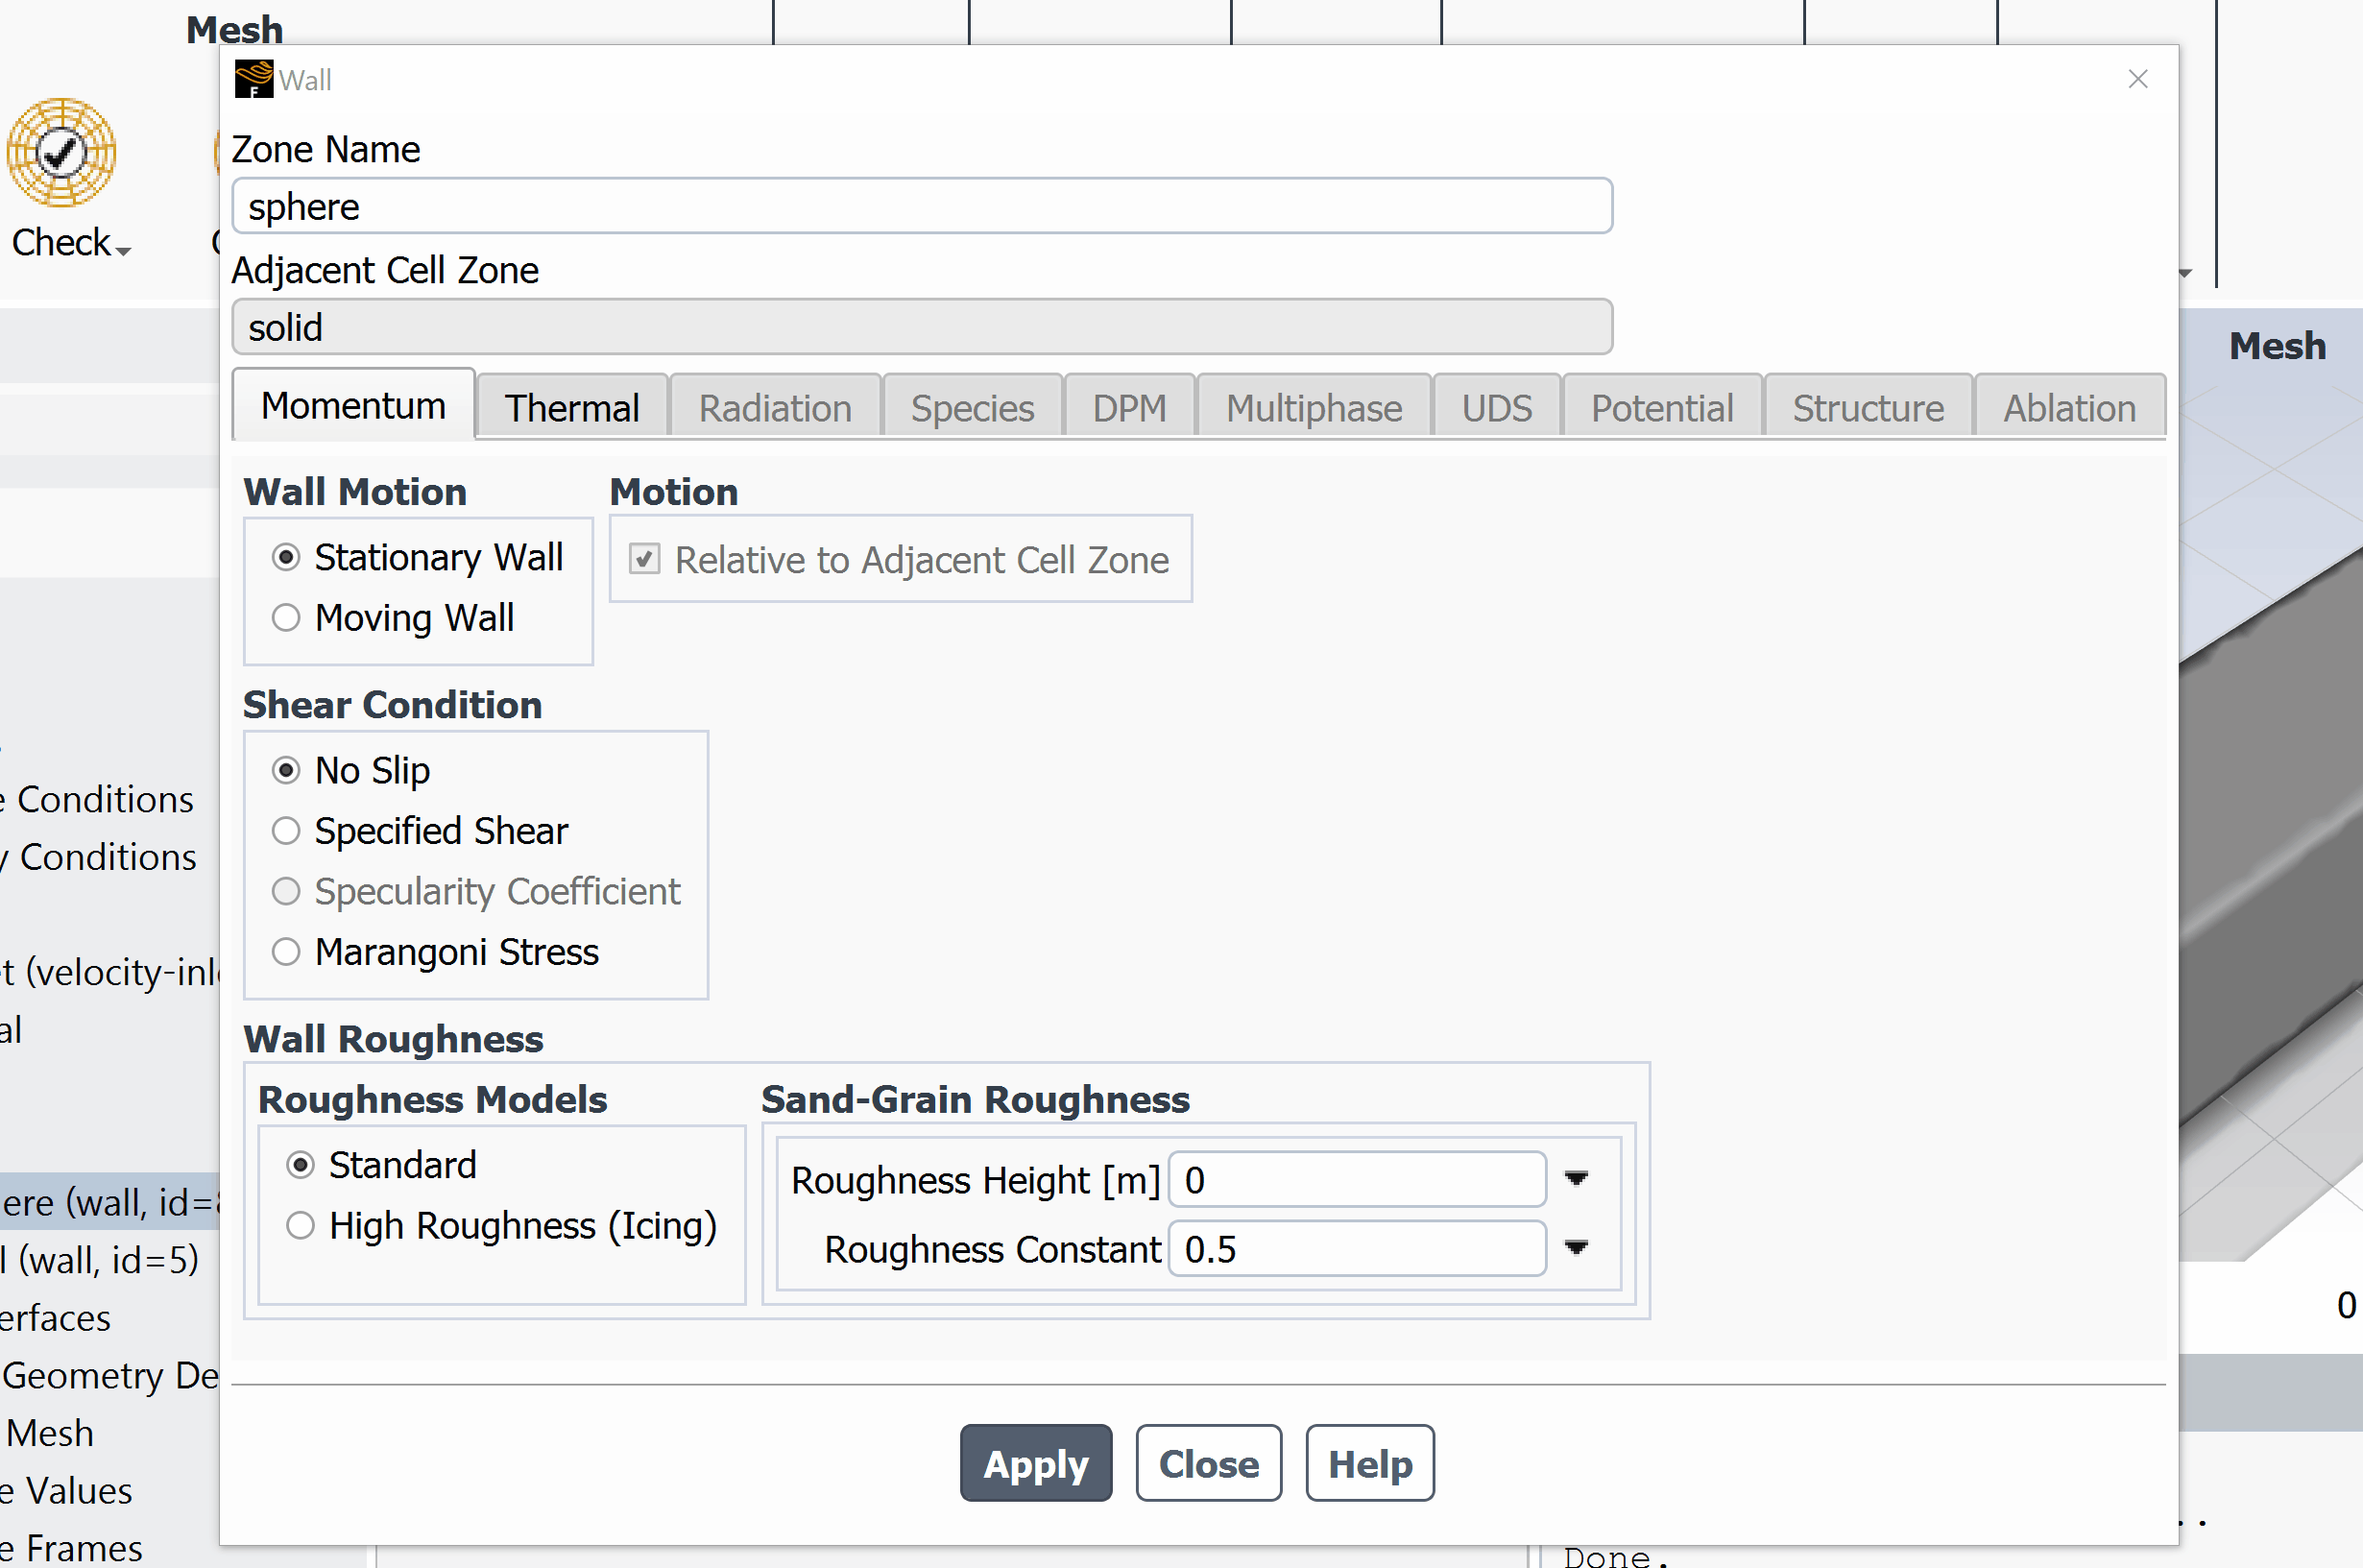Viewport: 2363px width, 1568px height.
Task: Click the Check mesh icon
Action: pyautogui.click(x=62, y=152)
